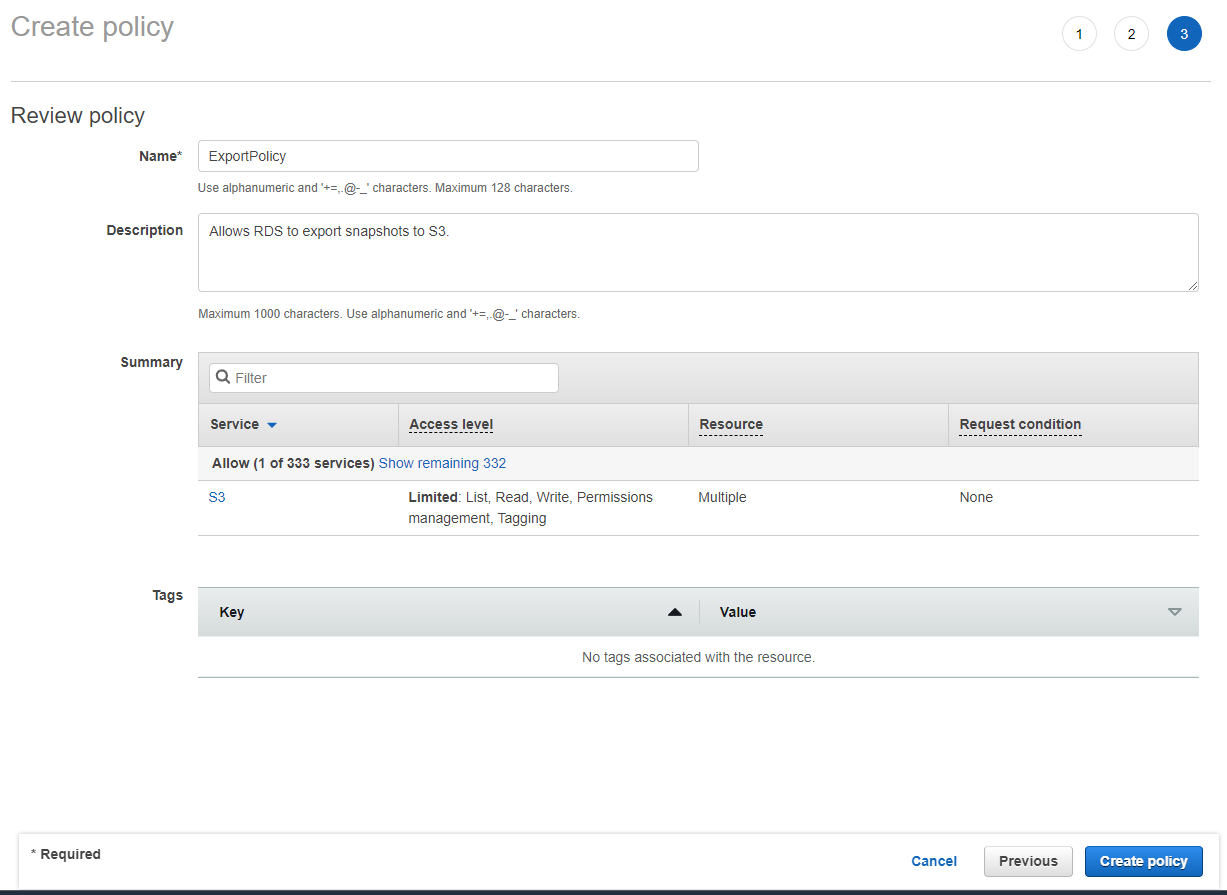The width and height of the screenshot is (1227, 895).
Task: Go to wizard step 2
Action: click(1131, 34)
